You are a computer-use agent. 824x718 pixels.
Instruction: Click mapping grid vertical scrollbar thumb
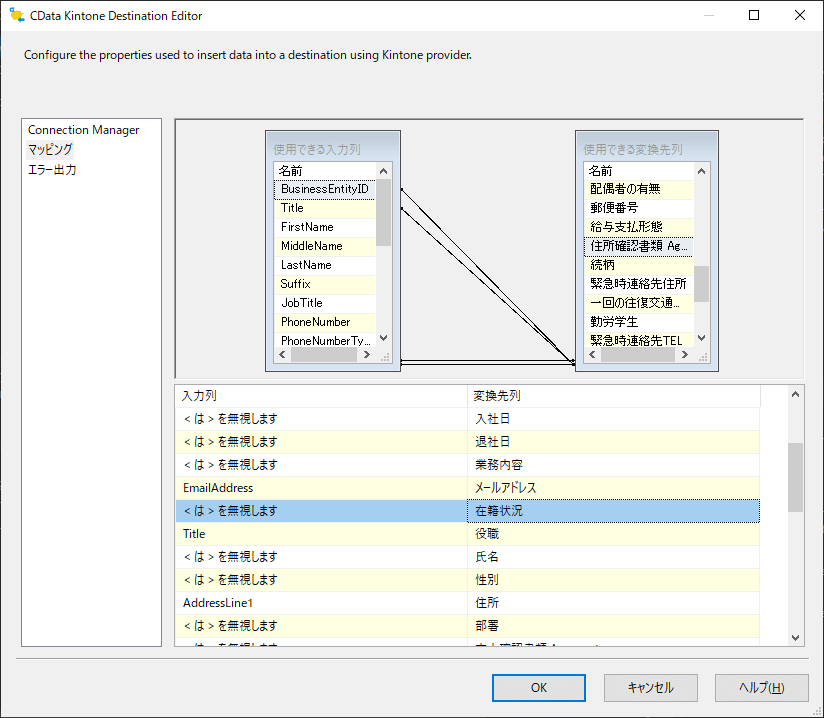click(x=795, y=477)
